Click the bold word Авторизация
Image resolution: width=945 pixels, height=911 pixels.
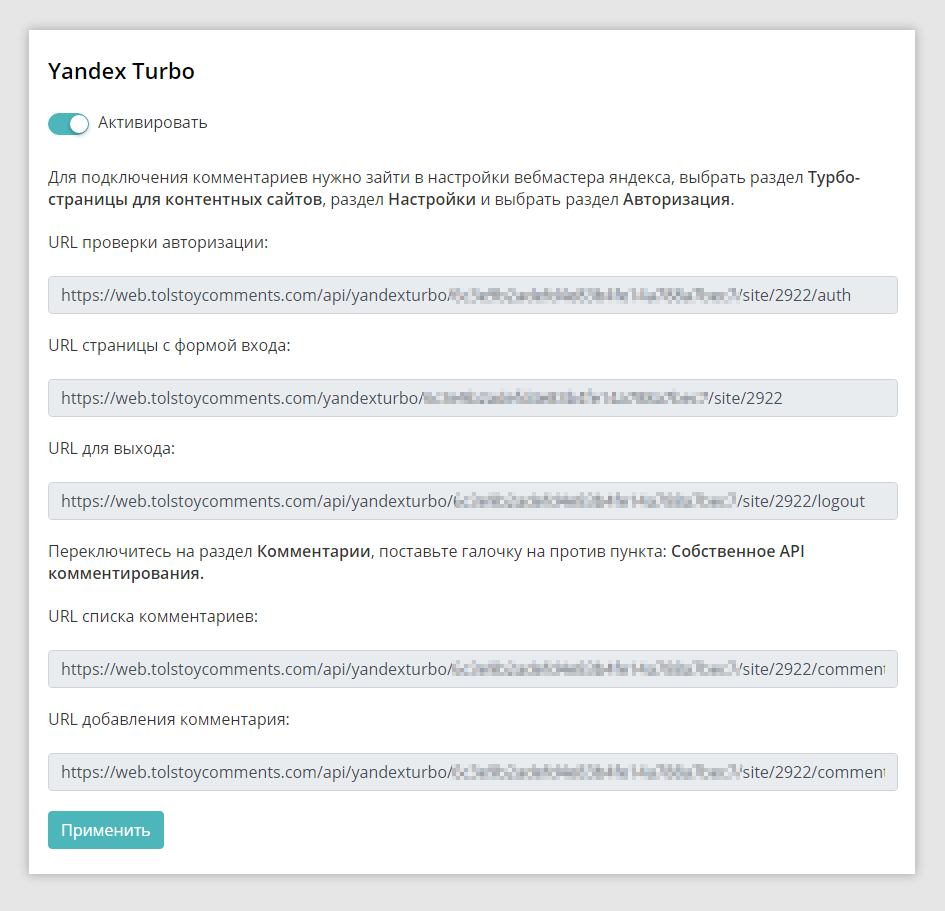[x=676, y=199]
